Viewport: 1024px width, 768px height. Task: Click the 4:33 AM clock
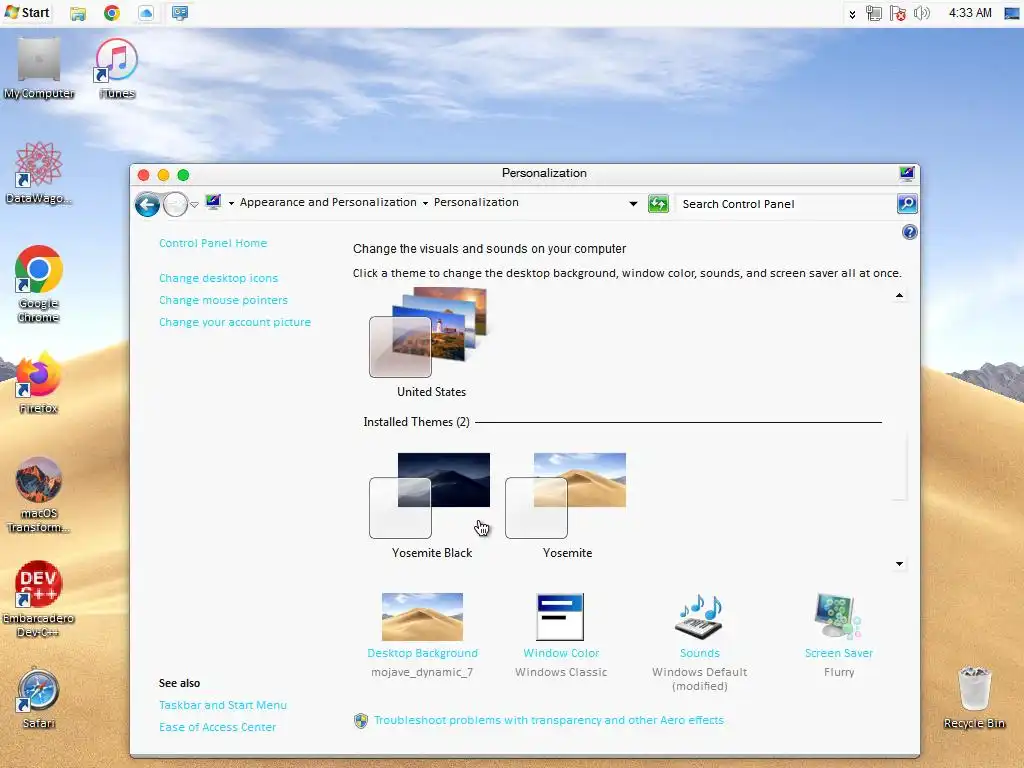pos(970,13)
